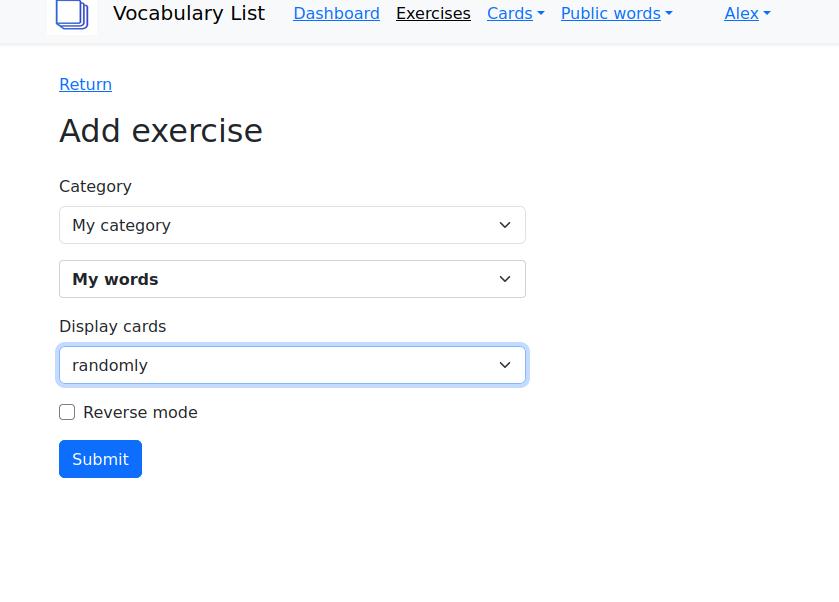
Task: Click the Add exercise heading
Action: coord(161,131)
